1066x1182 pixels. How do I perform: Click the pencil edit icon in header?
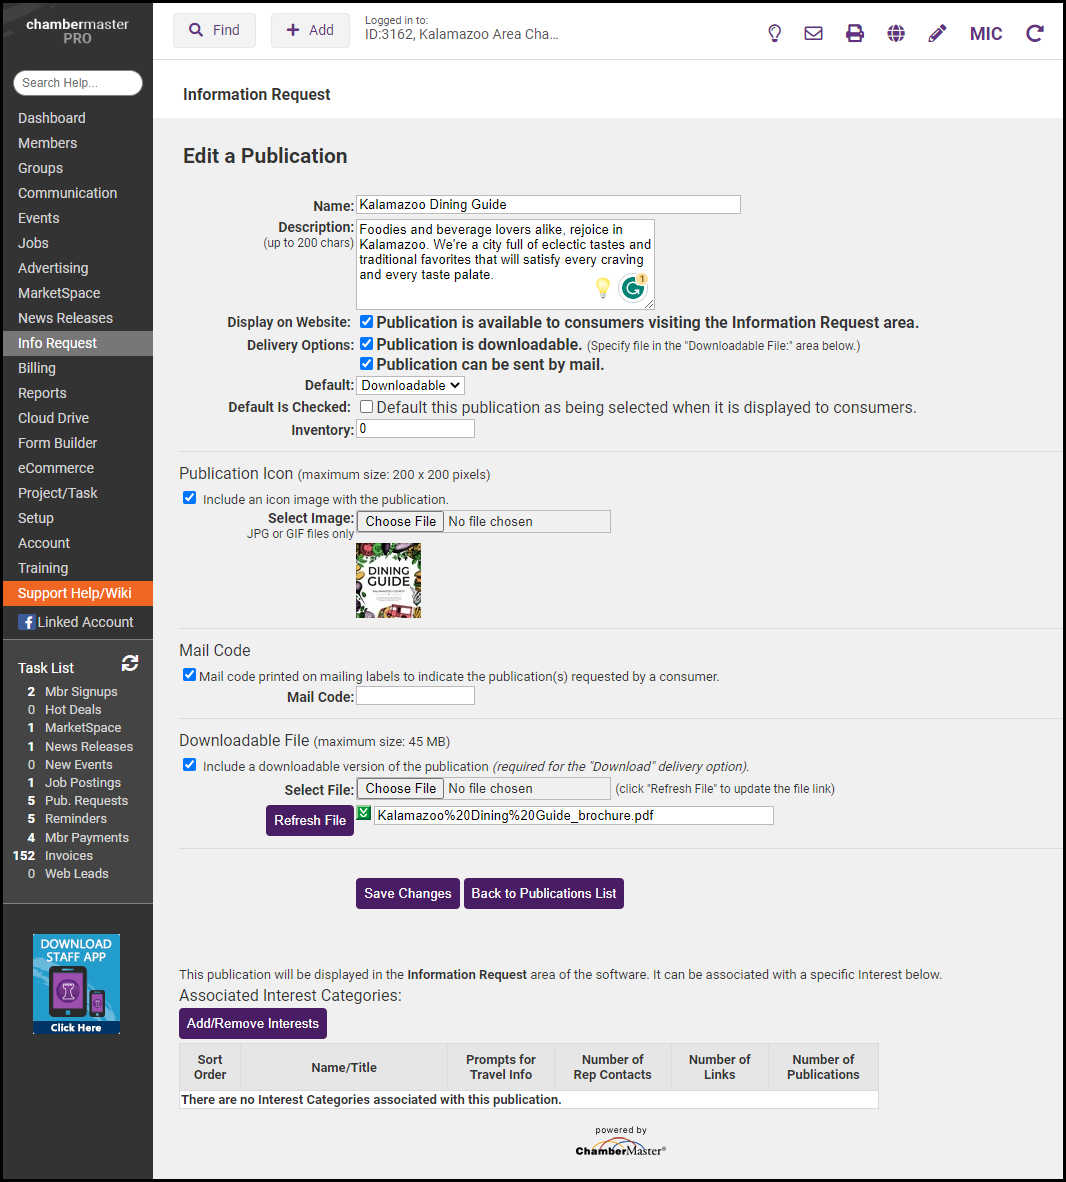pos(936,33)
